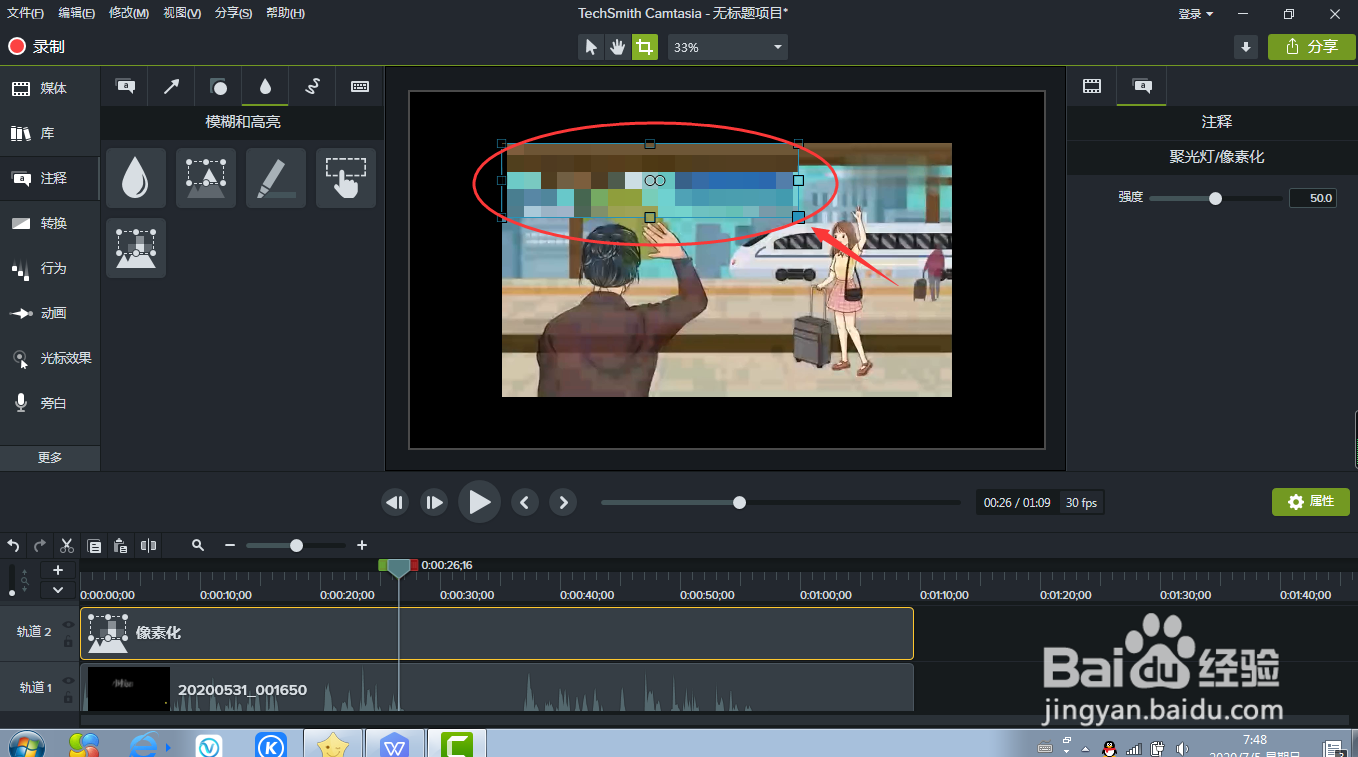This screenshot has width=1358, height=757.
Task: Toggle visibility of Track 1
Action: (x=68, y=680)
